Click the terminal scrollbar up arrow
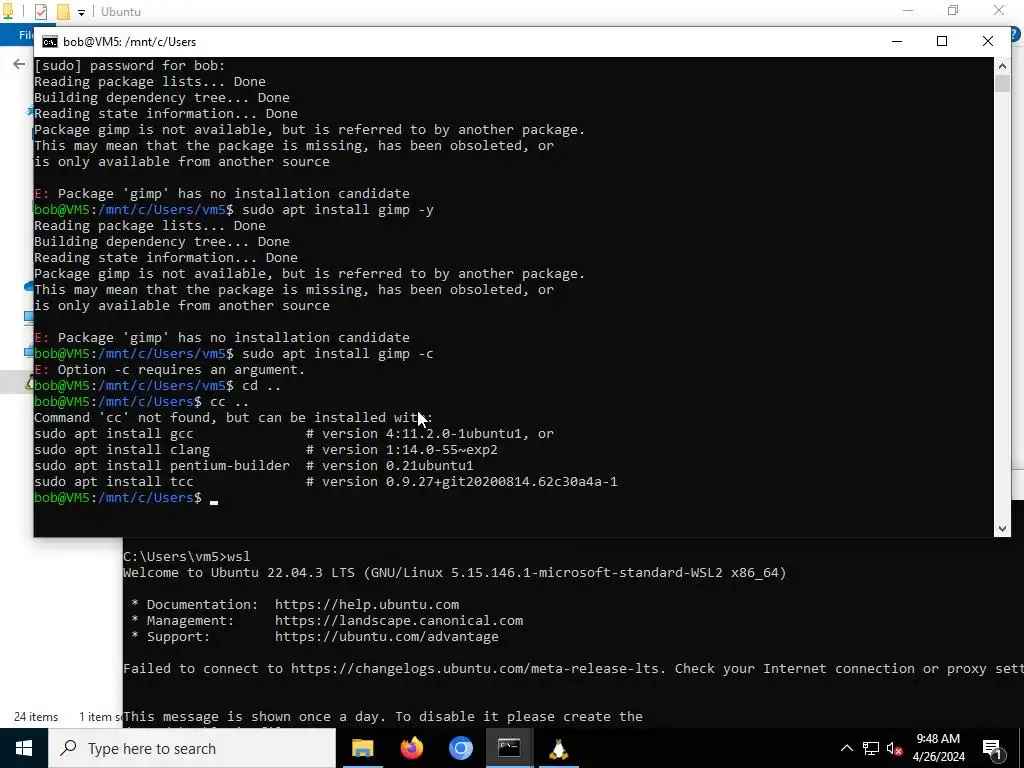Viewport: 1024px width, 768px height. point(1002,65)
